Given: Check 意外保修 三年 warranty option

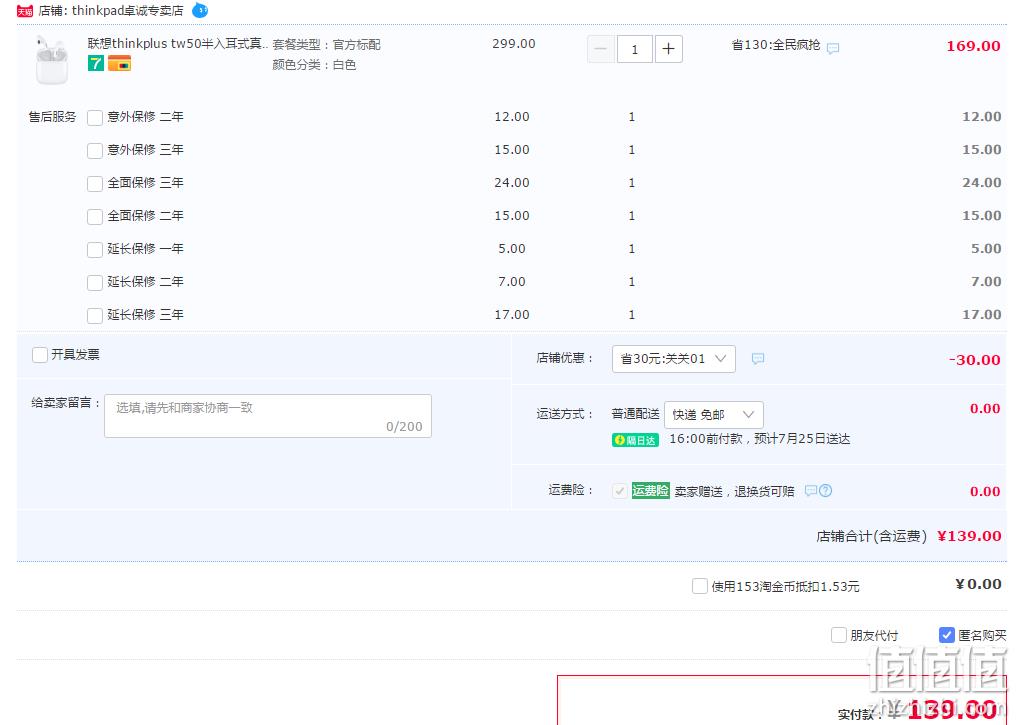Looking at the screenshot, I should pyautogui.click(x=95, y=150).
